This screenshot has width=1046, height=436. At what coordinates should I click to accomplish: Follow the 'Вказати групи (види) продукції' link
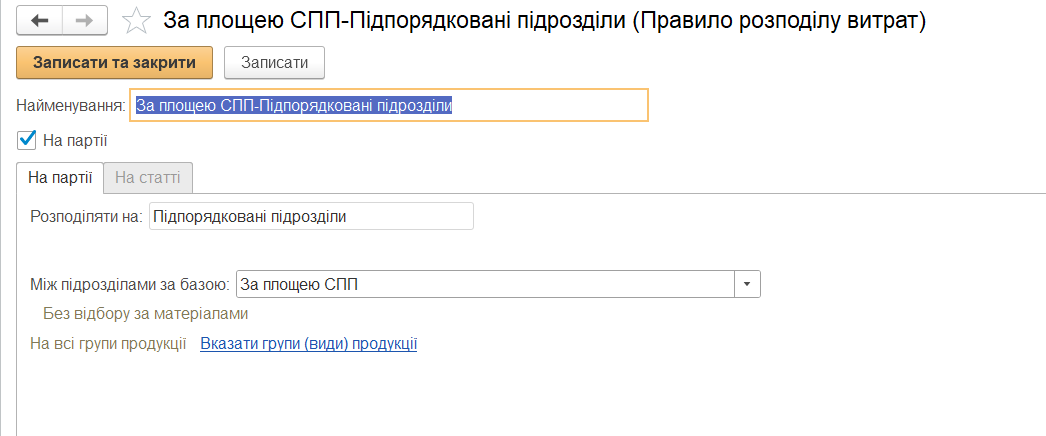[309, 344]
